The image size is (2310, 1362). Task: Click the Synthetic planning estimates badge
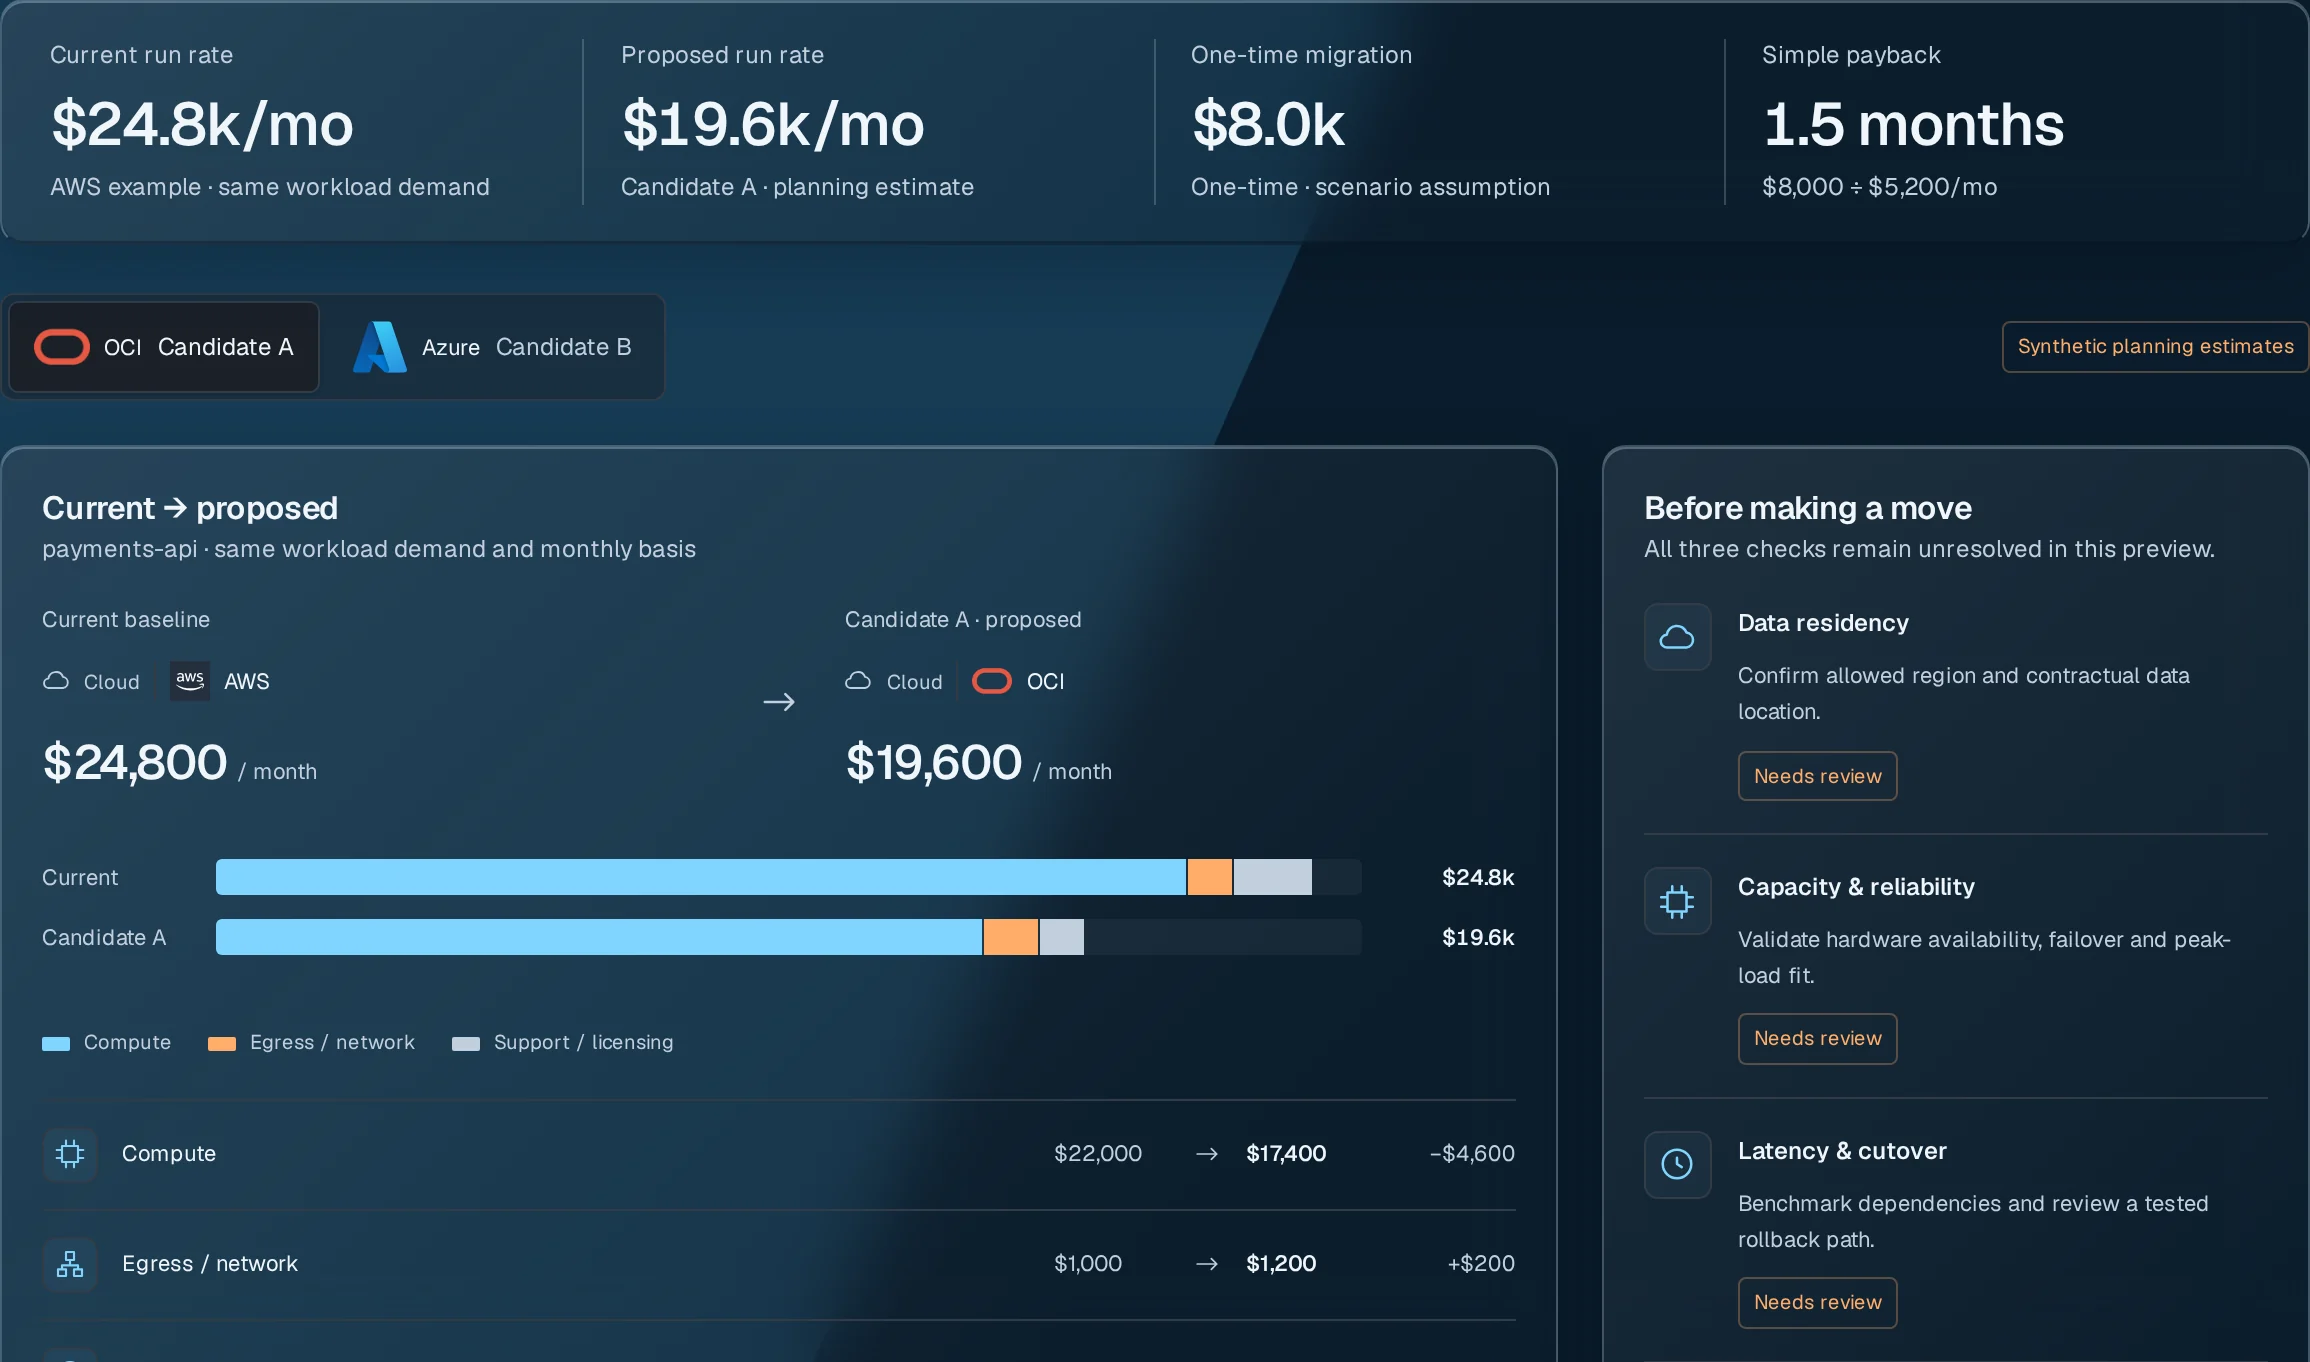(x=2155, y=347)
